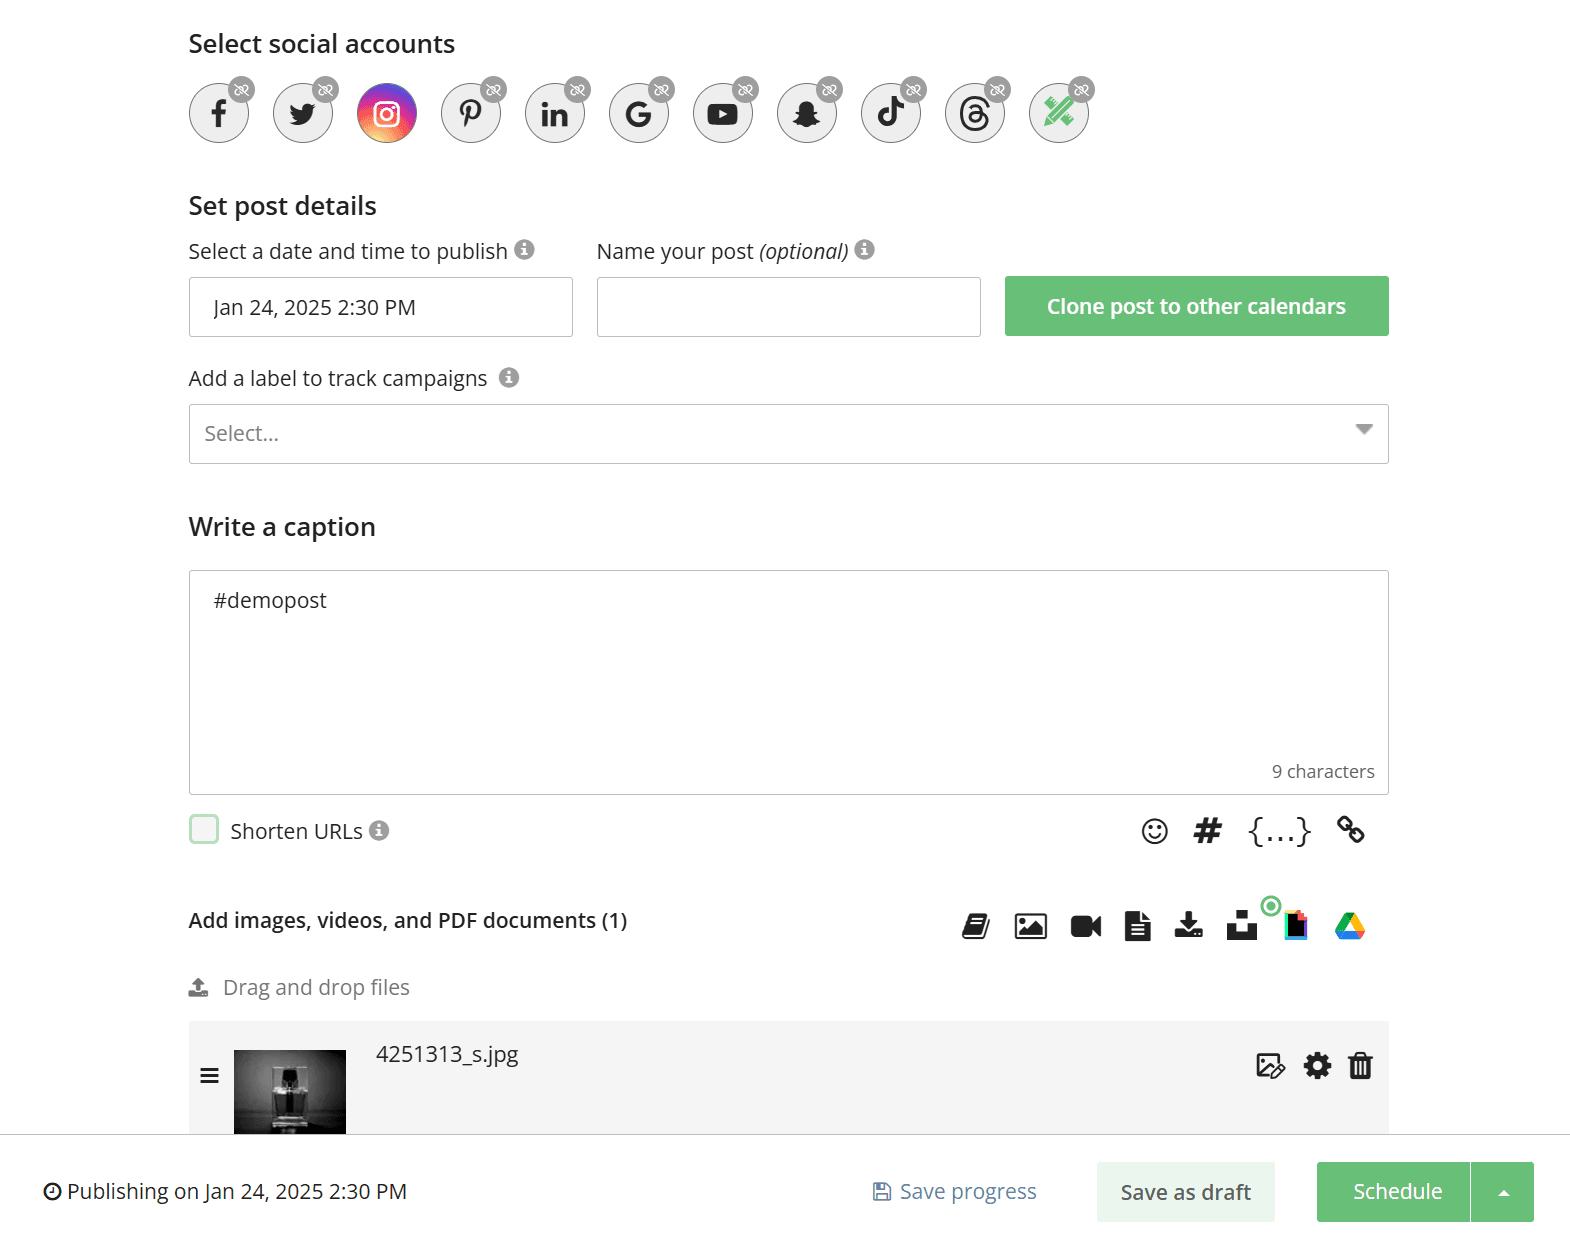Click the Save as draft button
Screen dimensions: 1570x1240
pos(1186,1192)
